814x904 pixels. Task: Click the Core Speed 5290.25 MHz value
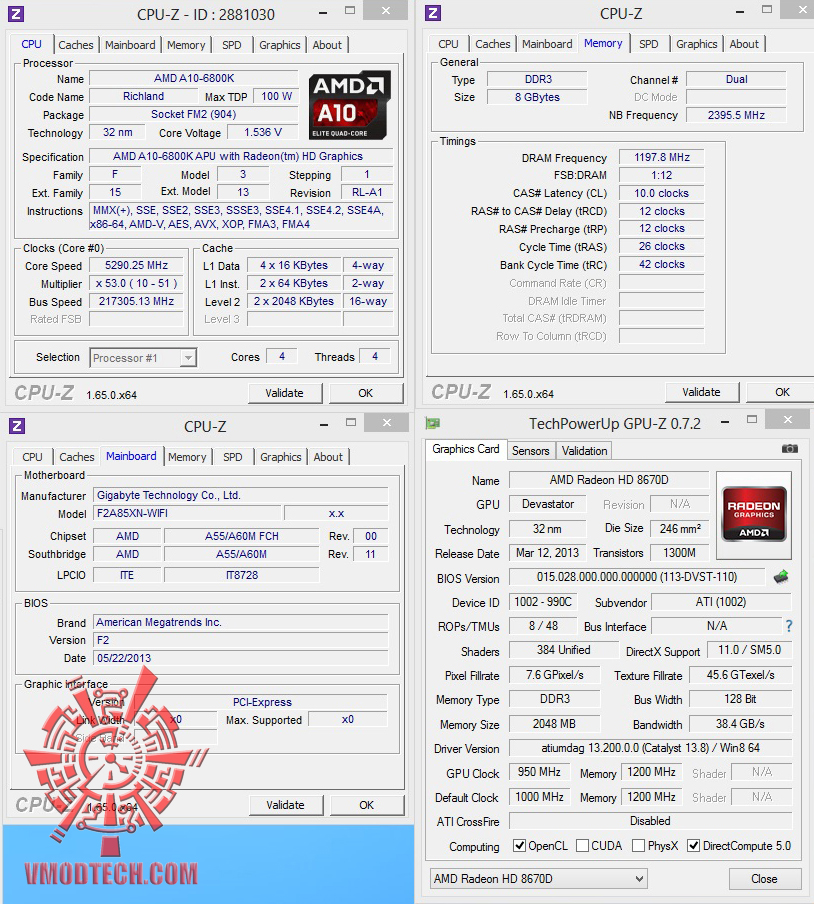(x=136, y=265)
